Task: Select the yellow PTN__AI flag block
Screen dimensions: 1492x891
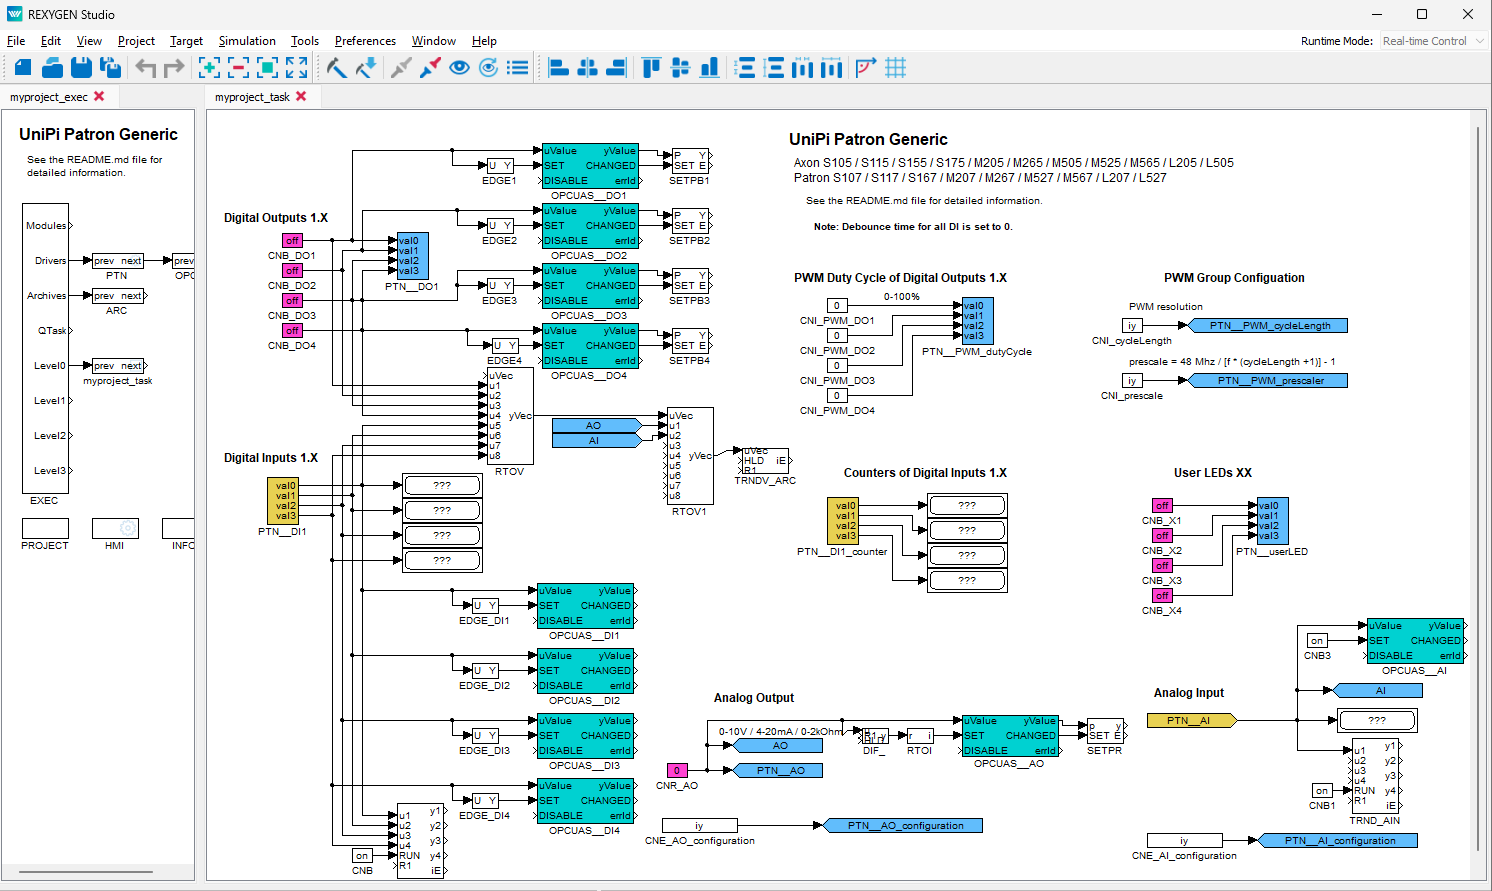Action: coord(1192,721)
